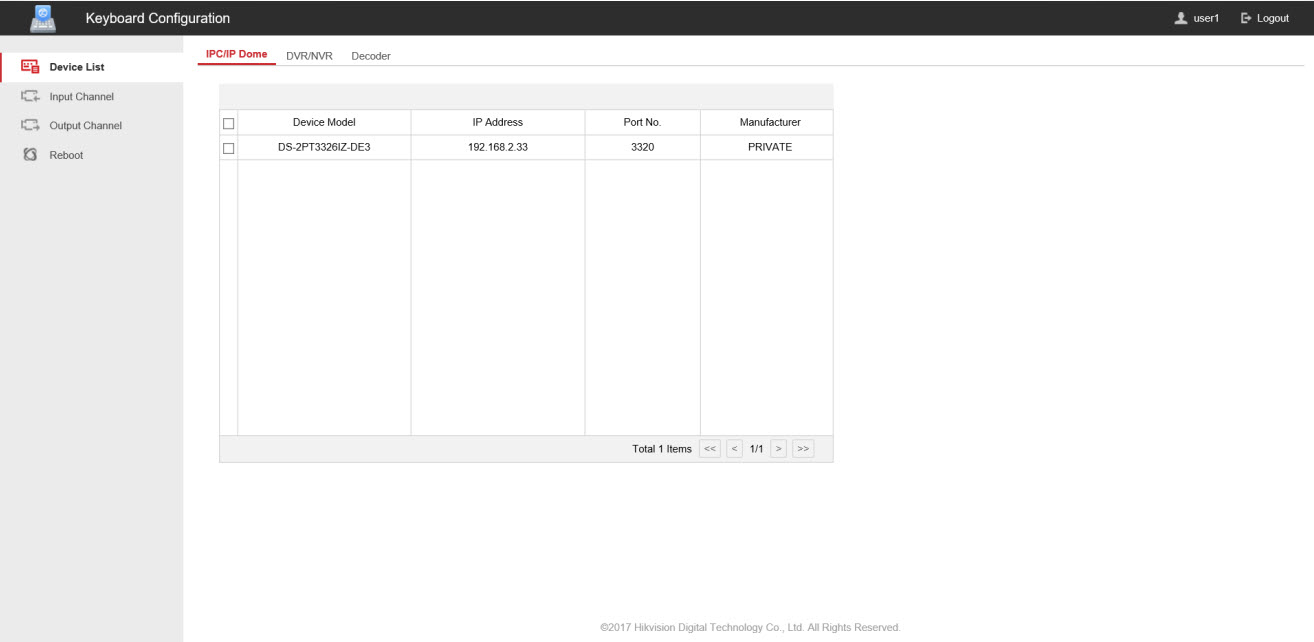Click the Manufacturer column header

point(769,122)
